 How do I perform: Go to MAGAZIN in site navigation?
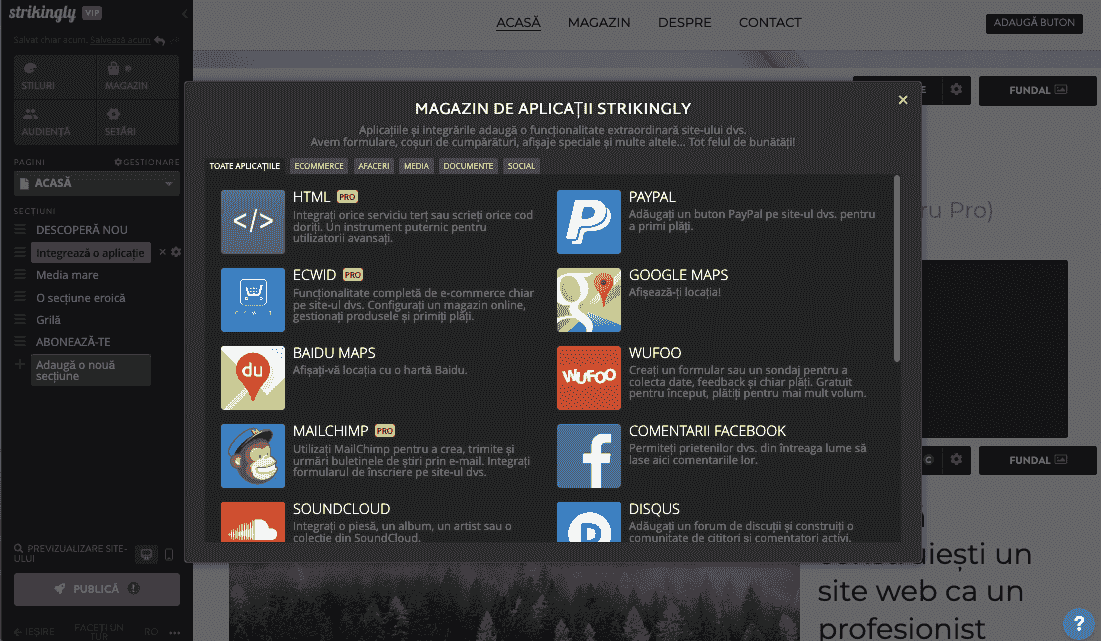[x=599, y=22]
